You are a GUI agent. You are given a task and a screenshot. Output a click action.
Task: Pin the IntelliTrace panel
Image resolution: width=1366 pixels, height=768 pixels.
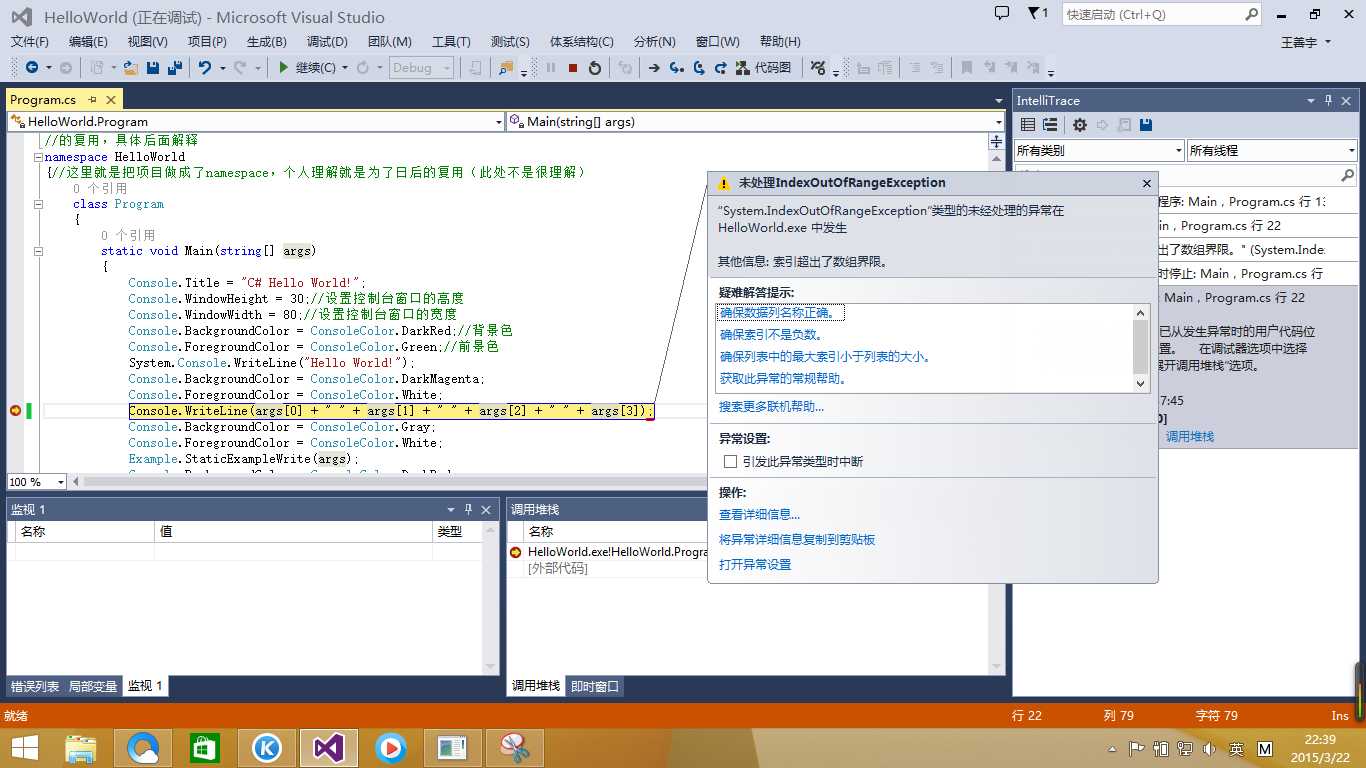[x=1329, y=100]
